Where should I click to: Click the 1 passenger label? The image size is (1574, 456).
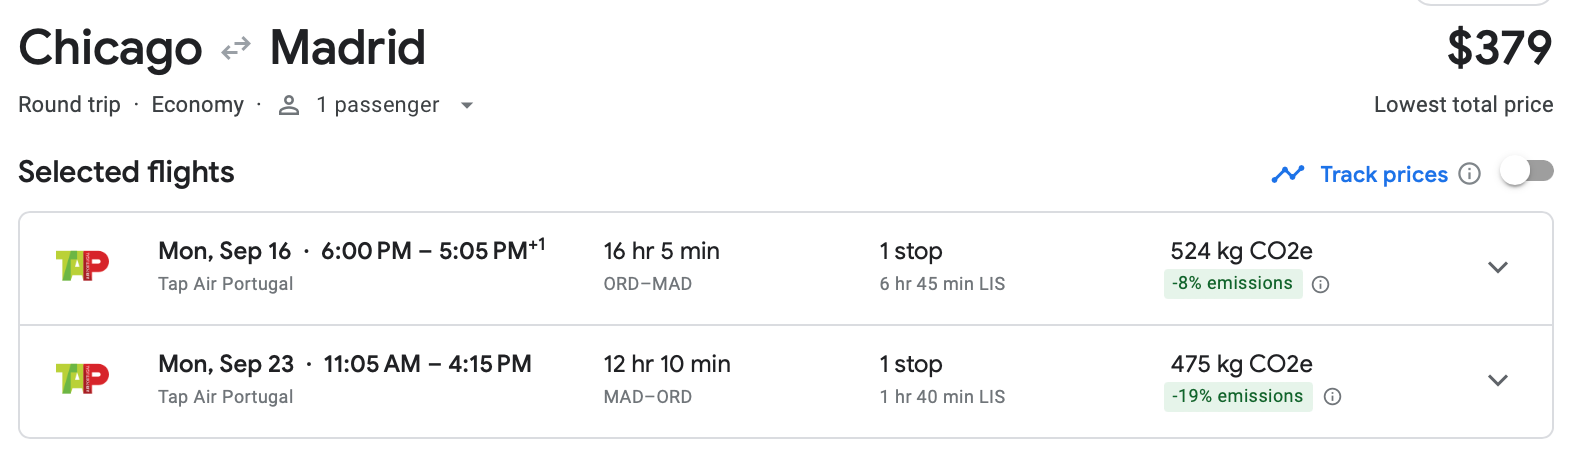tap(377, 105)
